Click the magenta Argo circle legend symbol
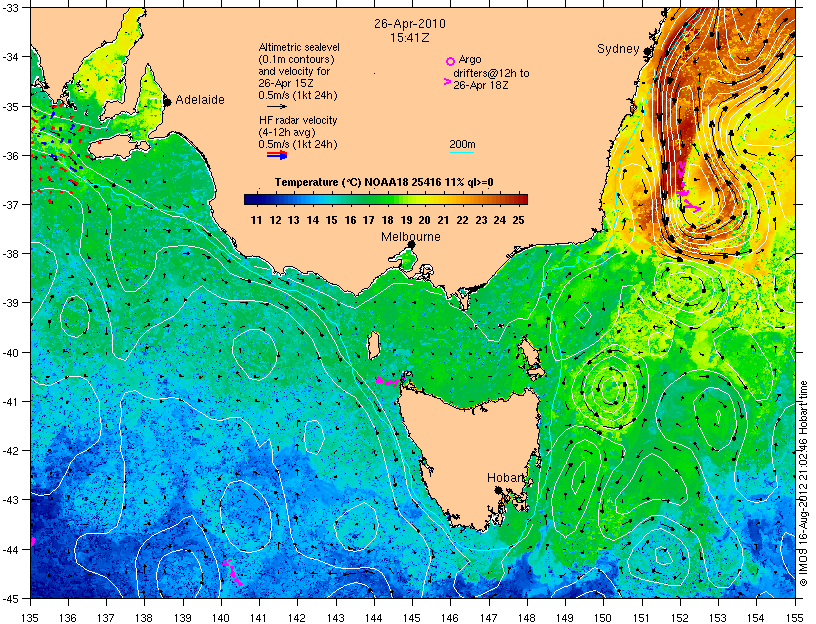 (451, 61)
